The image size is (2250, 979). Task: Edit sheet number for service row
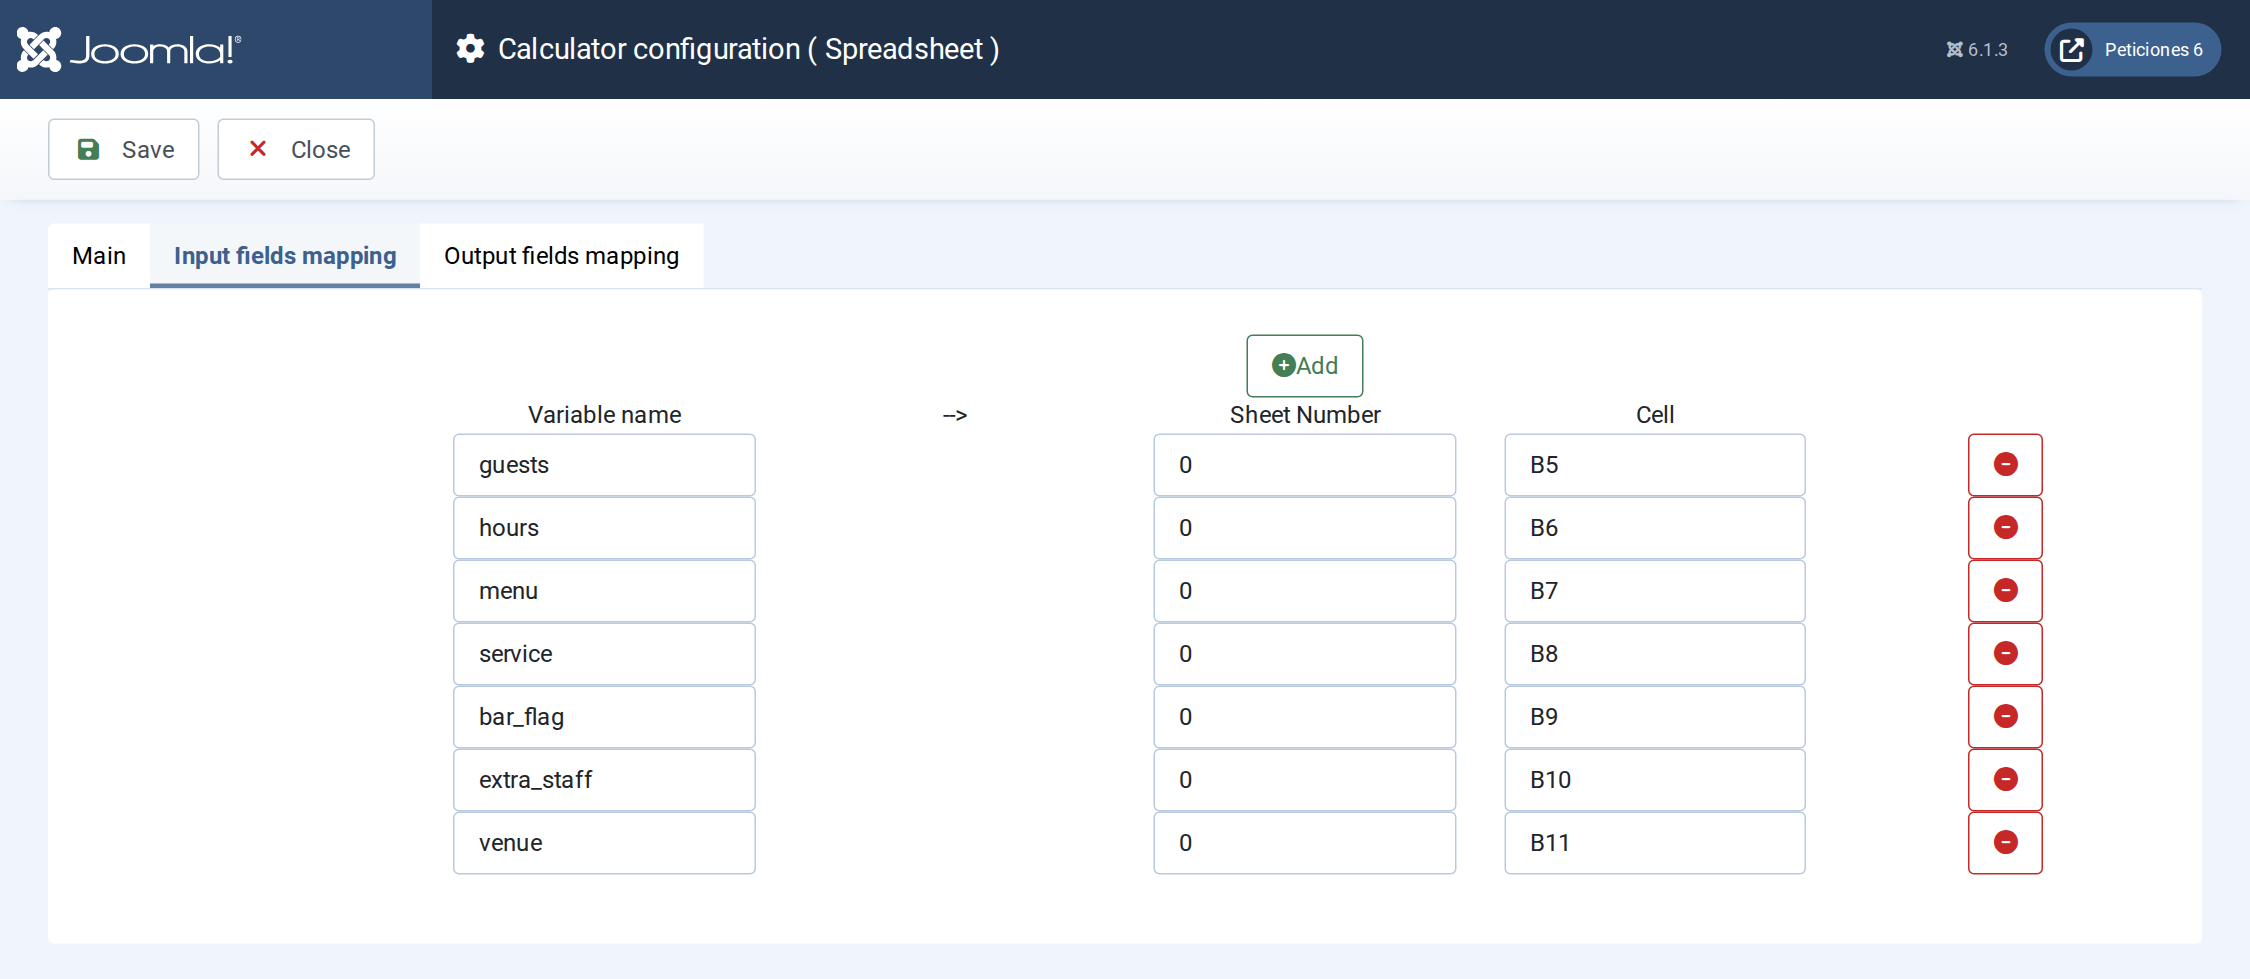pos(1305,654)
